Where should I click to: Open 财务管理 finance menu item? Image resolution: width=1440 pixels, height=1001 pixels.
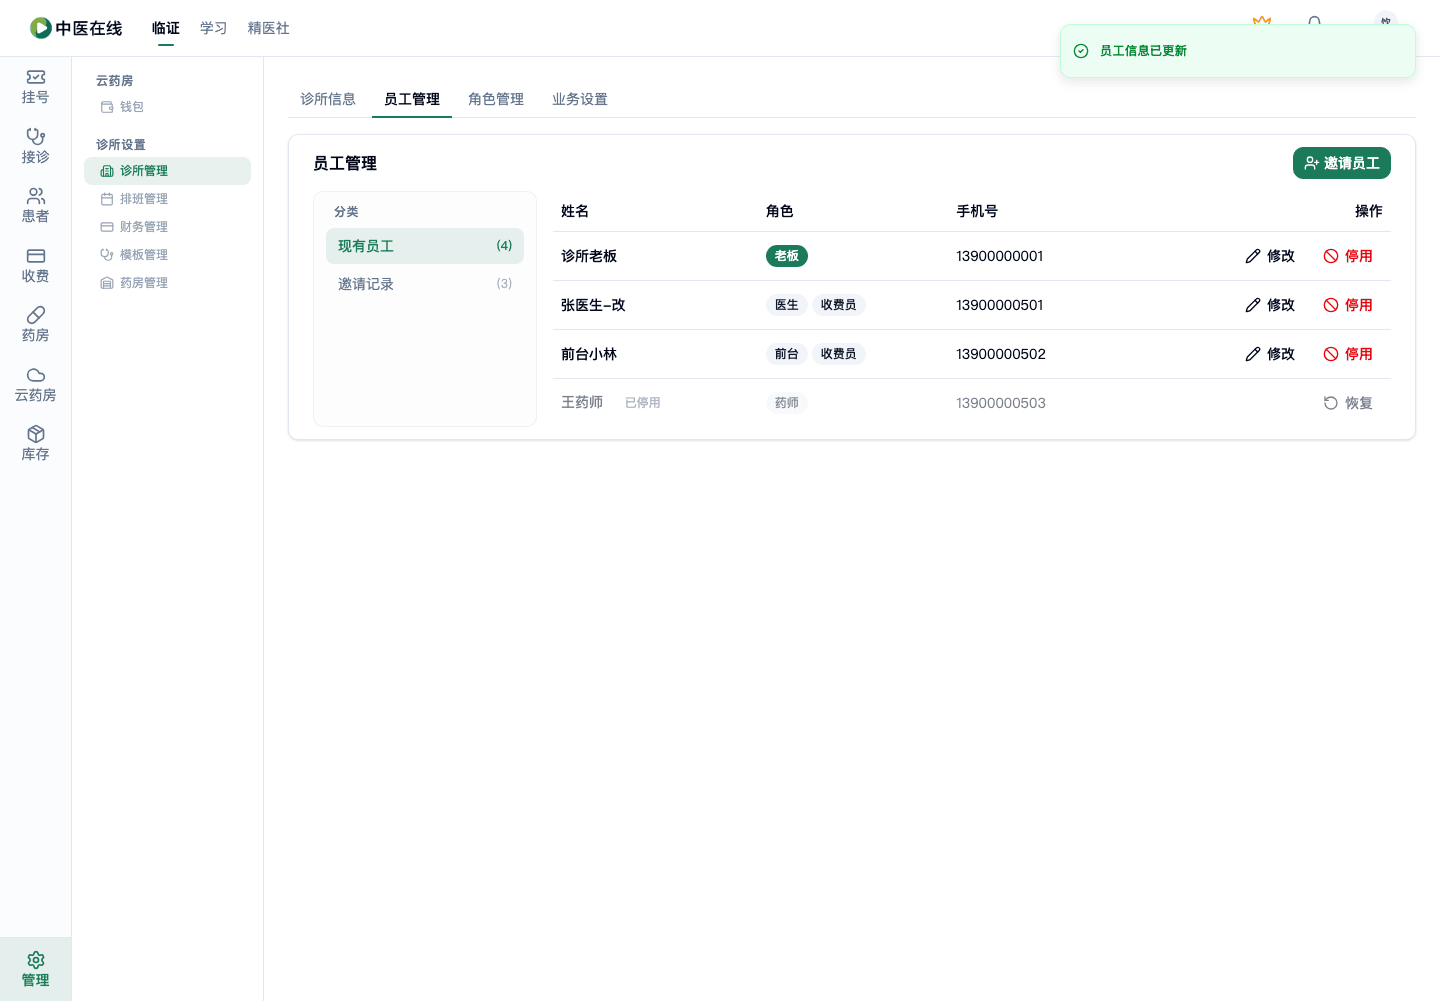pyautogui.click(x=167, y=227)
